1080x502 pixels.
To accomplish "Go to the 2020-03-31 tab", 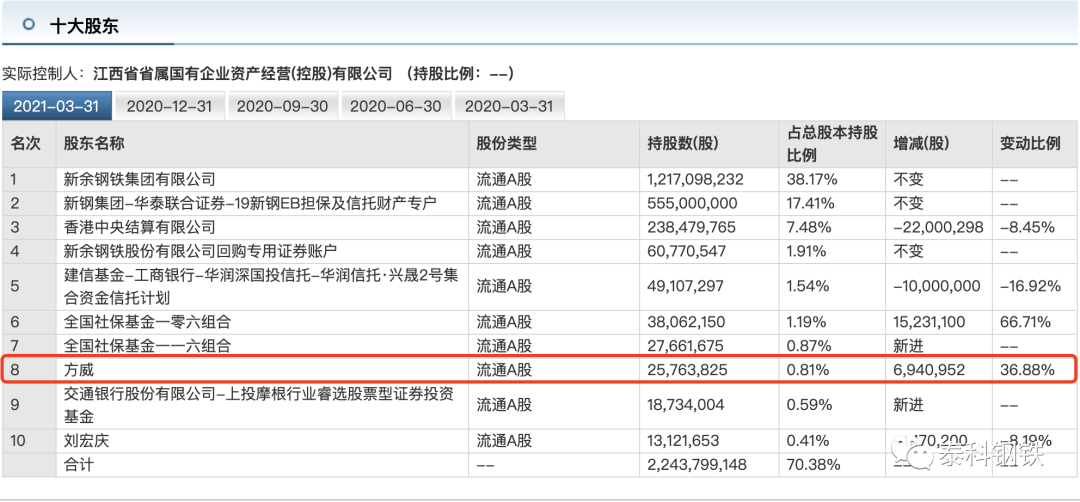I will 510,106.
